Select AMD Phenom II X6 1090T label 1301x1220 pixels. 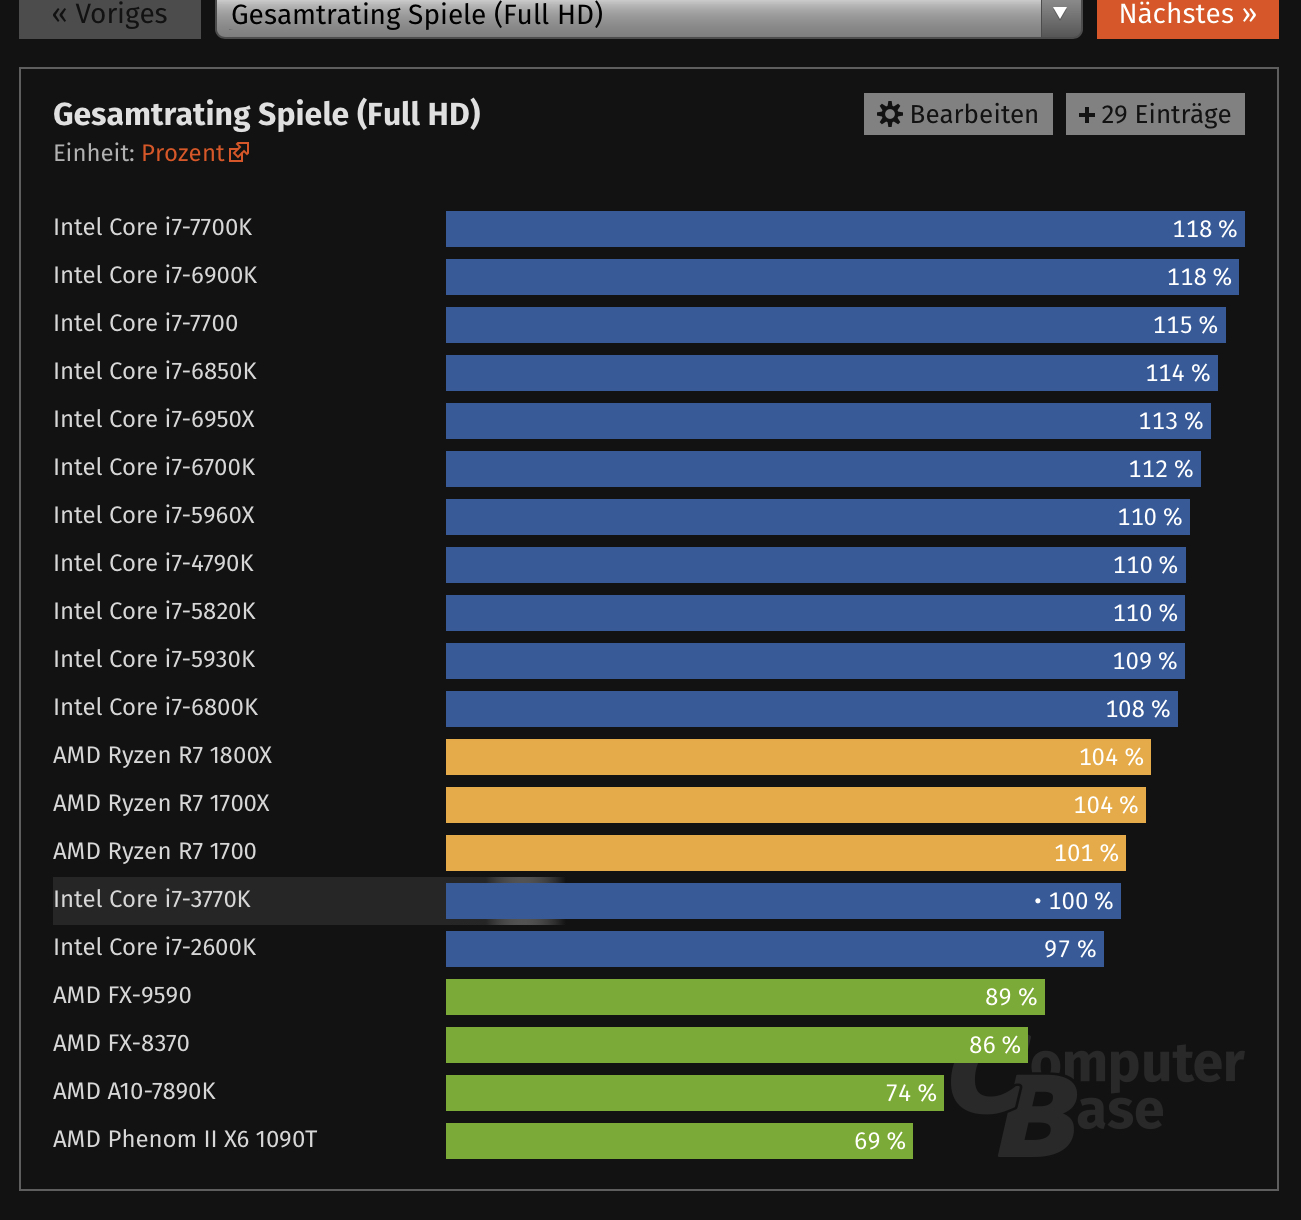(x=185, y=1139)
